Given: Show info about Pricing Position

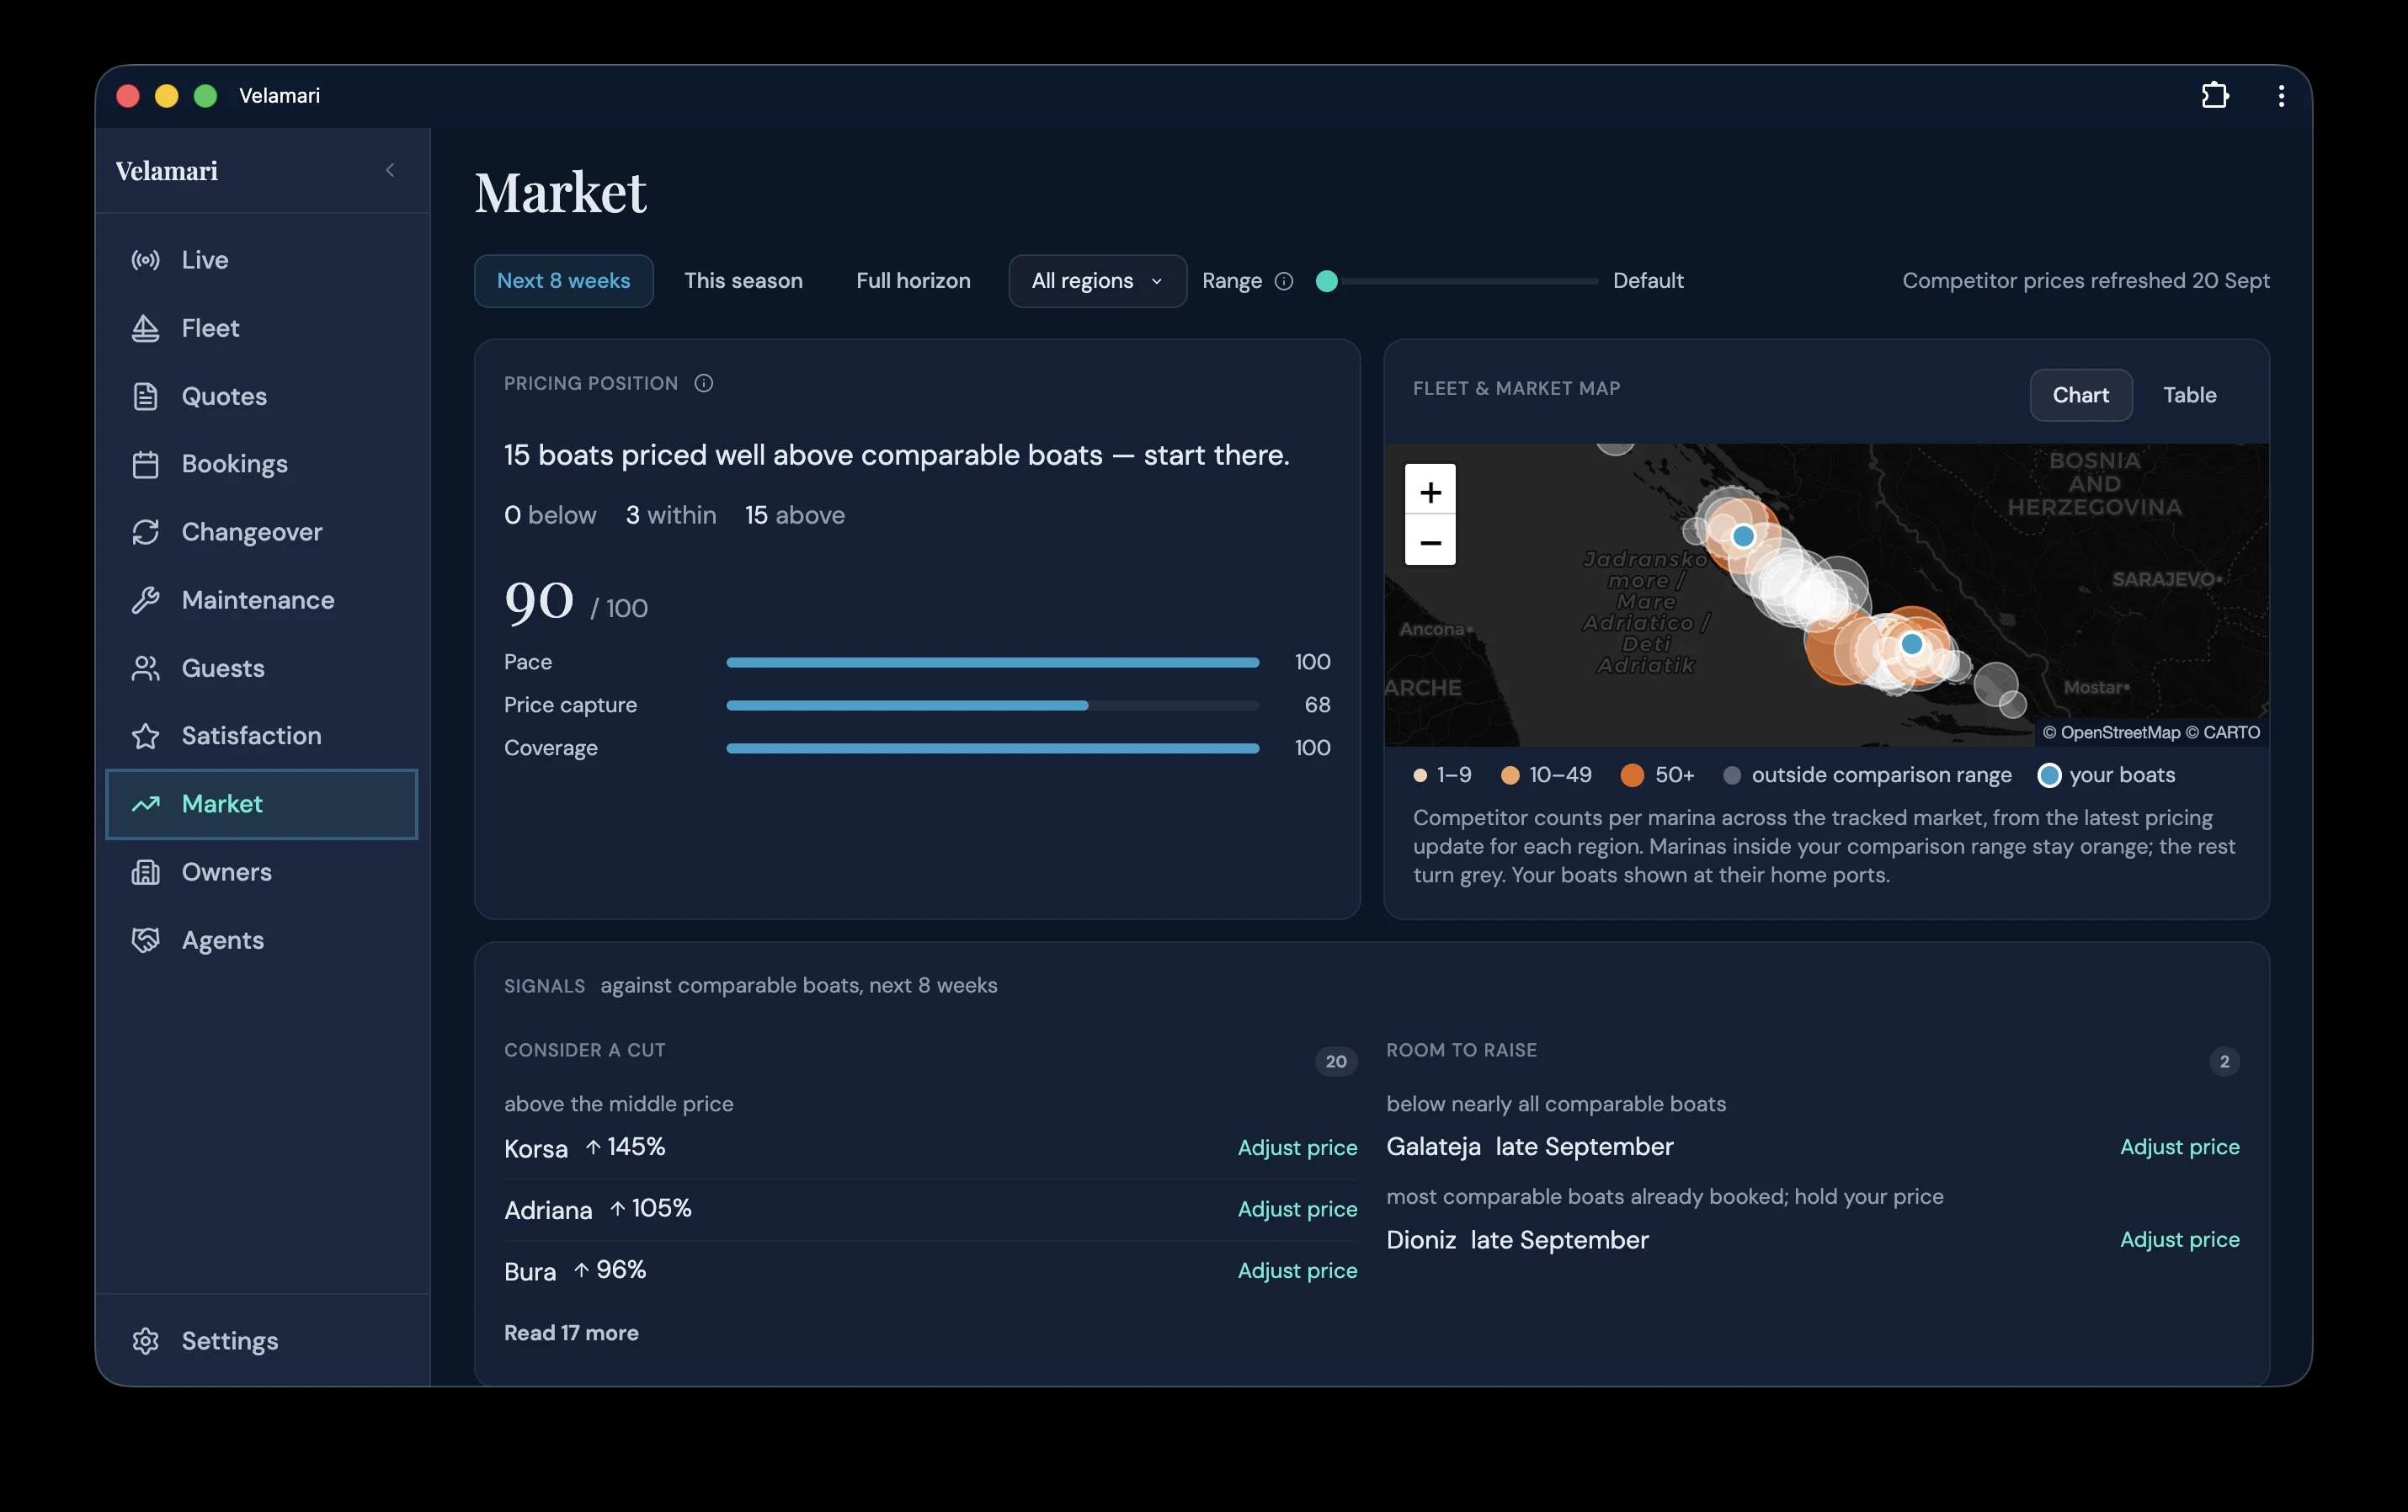Looking at the screenshot, I should (704, 383).
